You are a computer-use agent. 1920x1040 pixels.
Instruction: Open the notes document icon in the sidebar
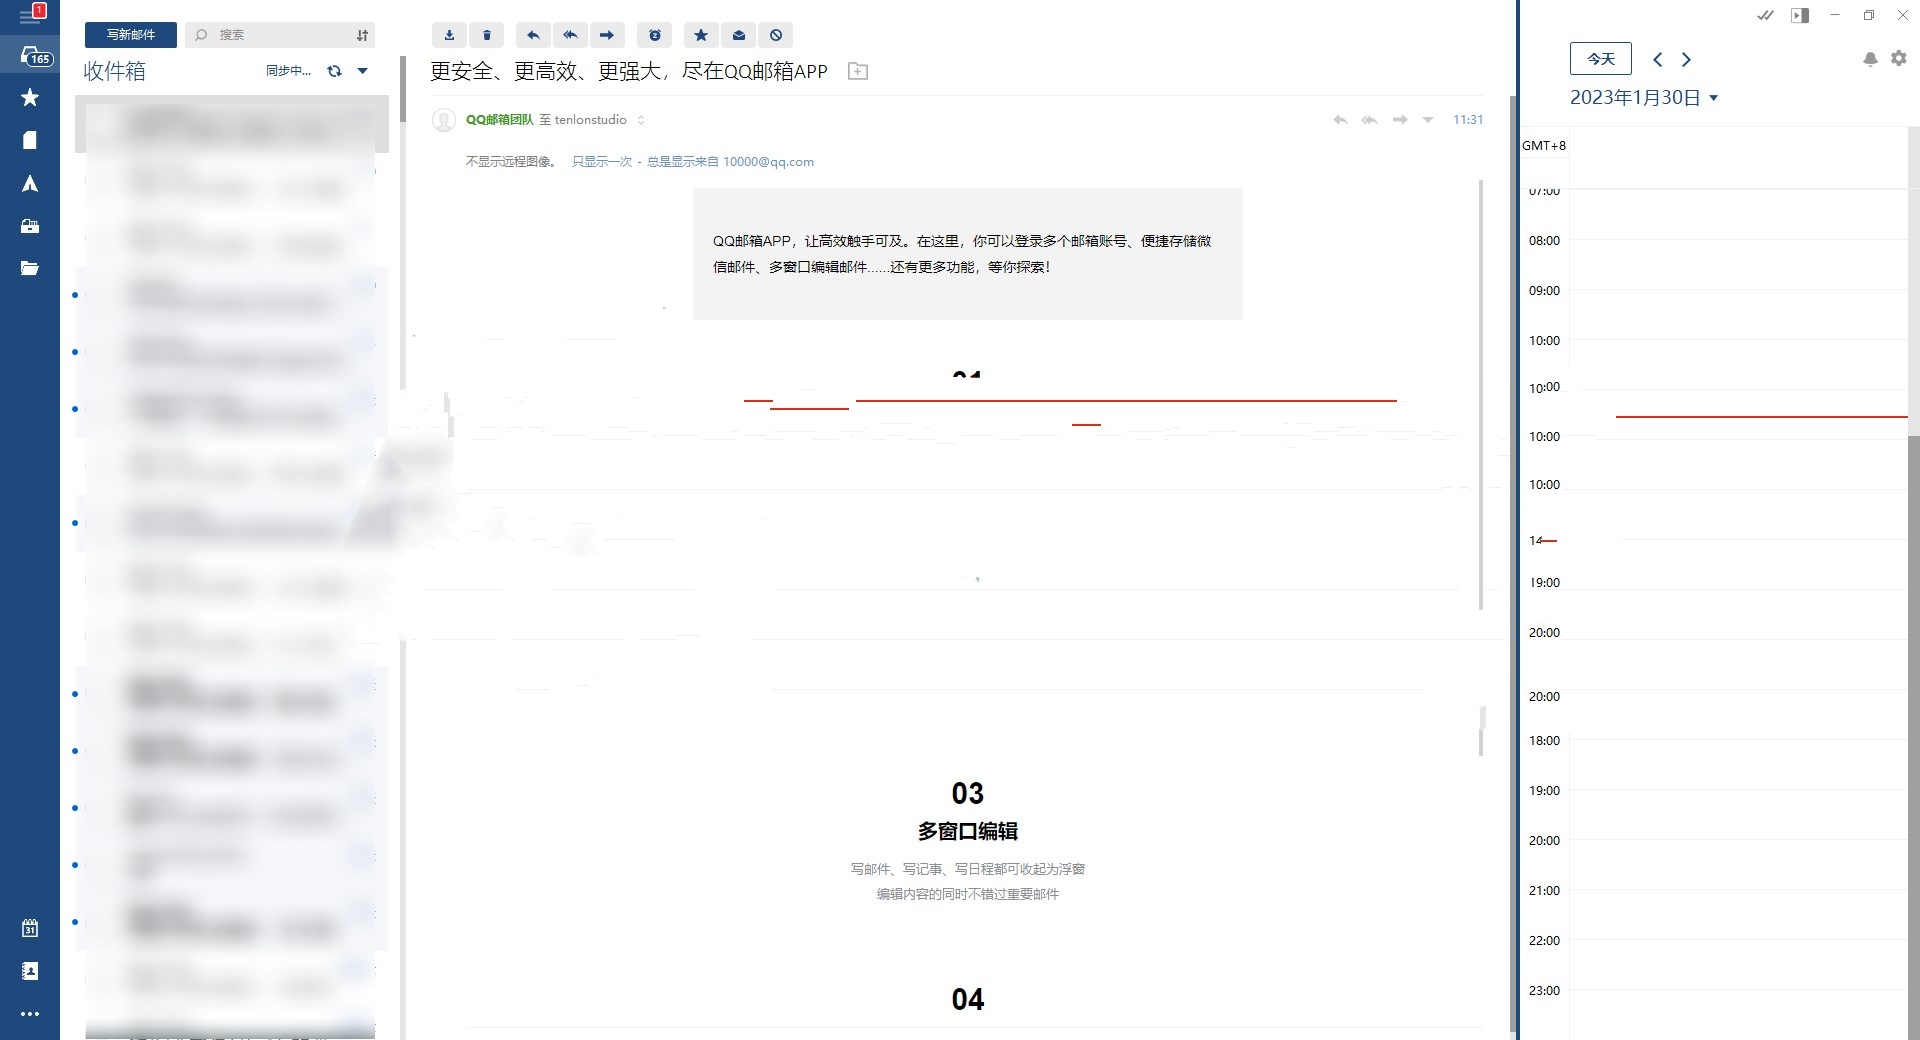30,140
